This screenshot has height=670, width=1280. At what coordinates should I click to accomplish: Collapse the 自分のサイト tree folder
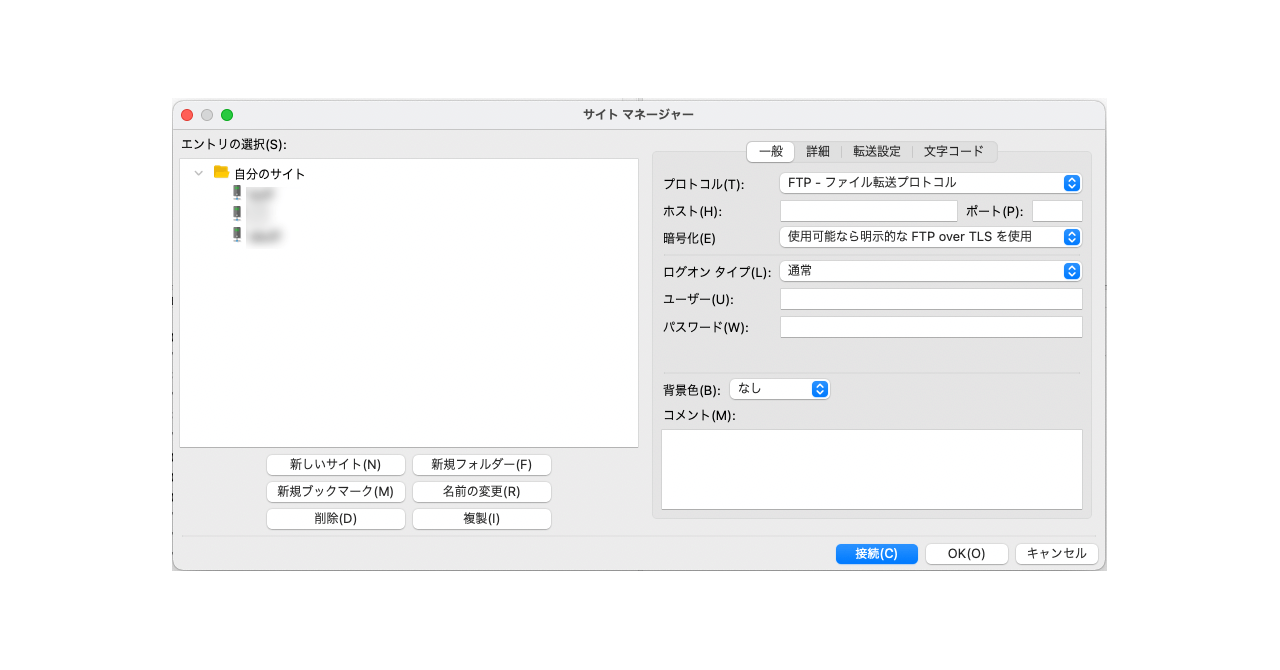(x=198, y=173)
